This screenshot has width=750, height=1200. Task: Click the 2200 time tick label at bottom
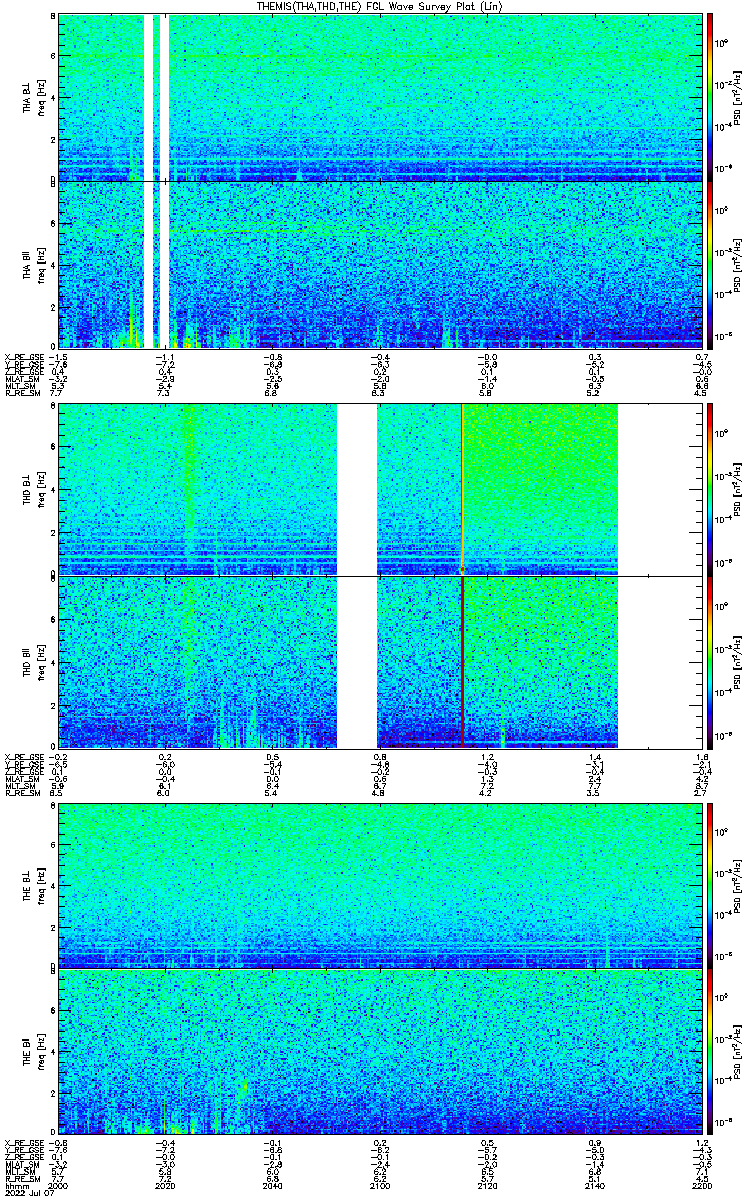click(x=701, y=1184)
